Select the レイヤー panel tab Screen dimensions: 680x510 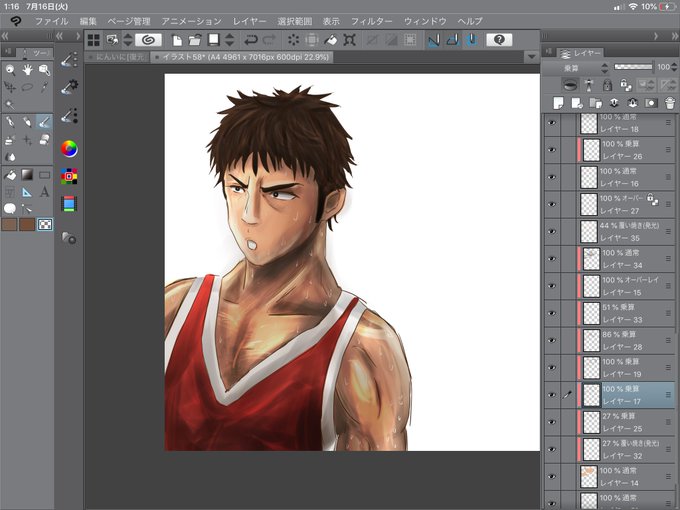(580, 53)
